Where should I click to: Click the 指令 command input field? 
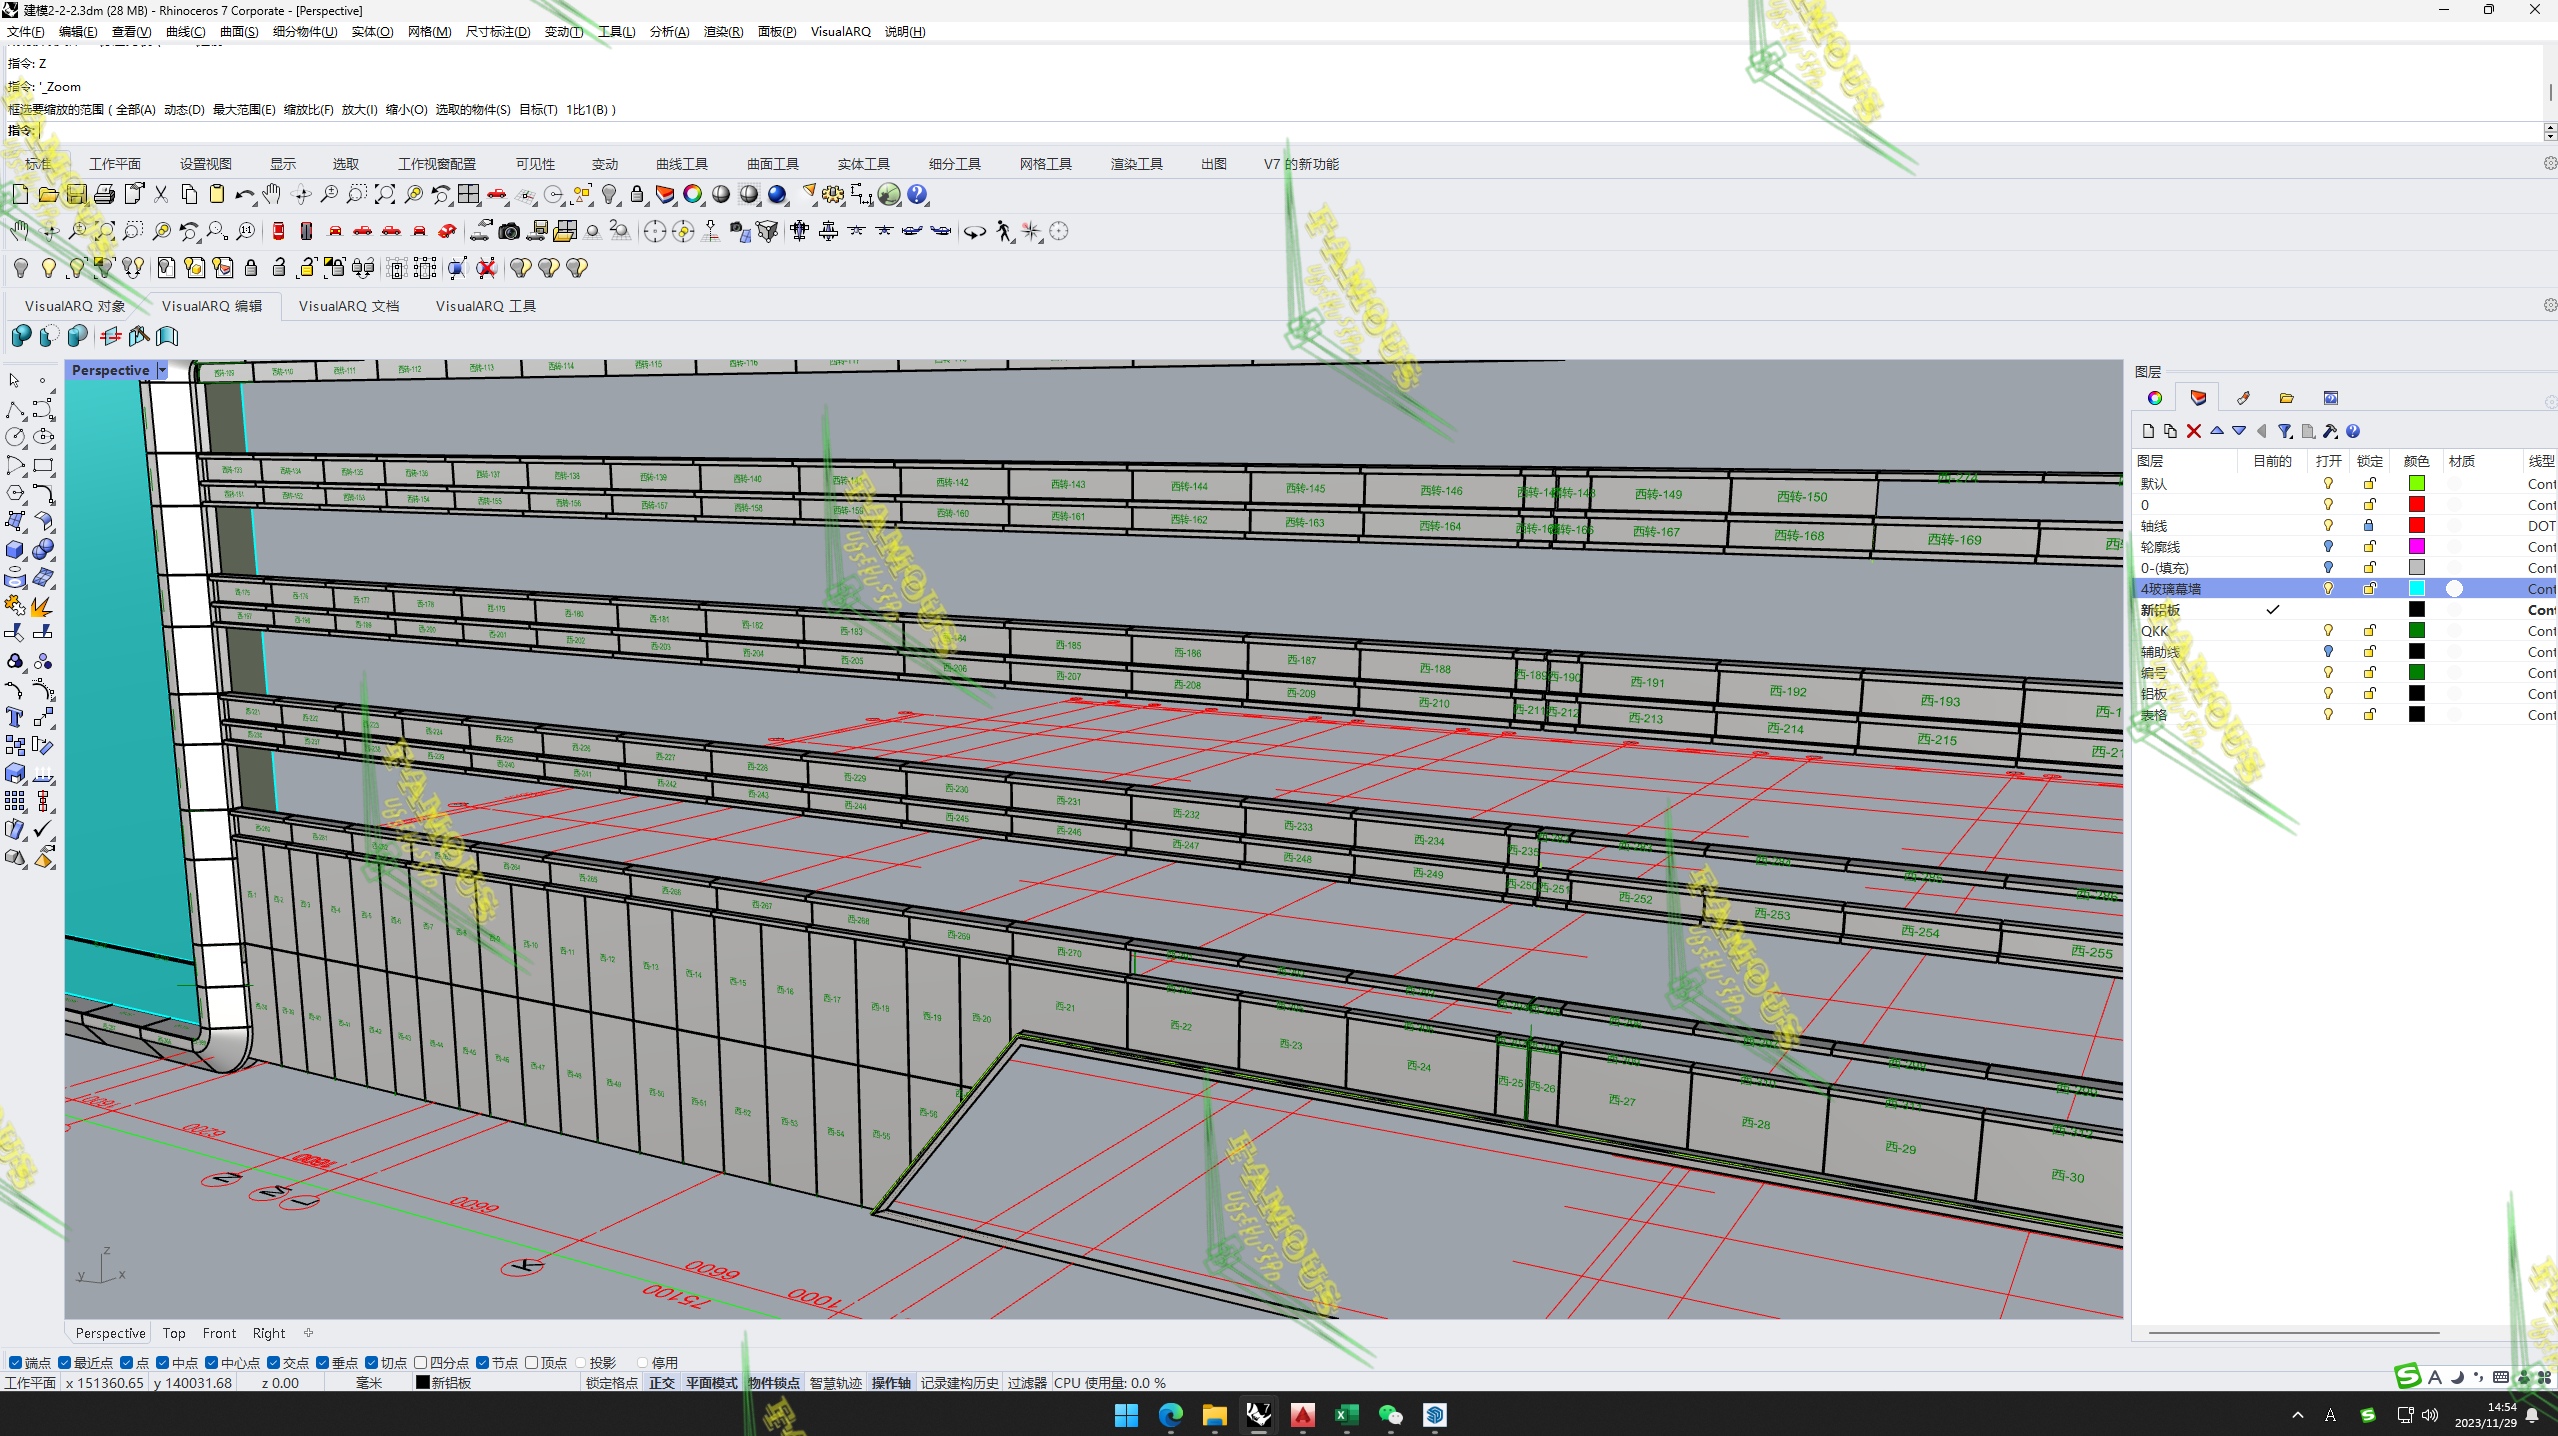pos(1288,131)
